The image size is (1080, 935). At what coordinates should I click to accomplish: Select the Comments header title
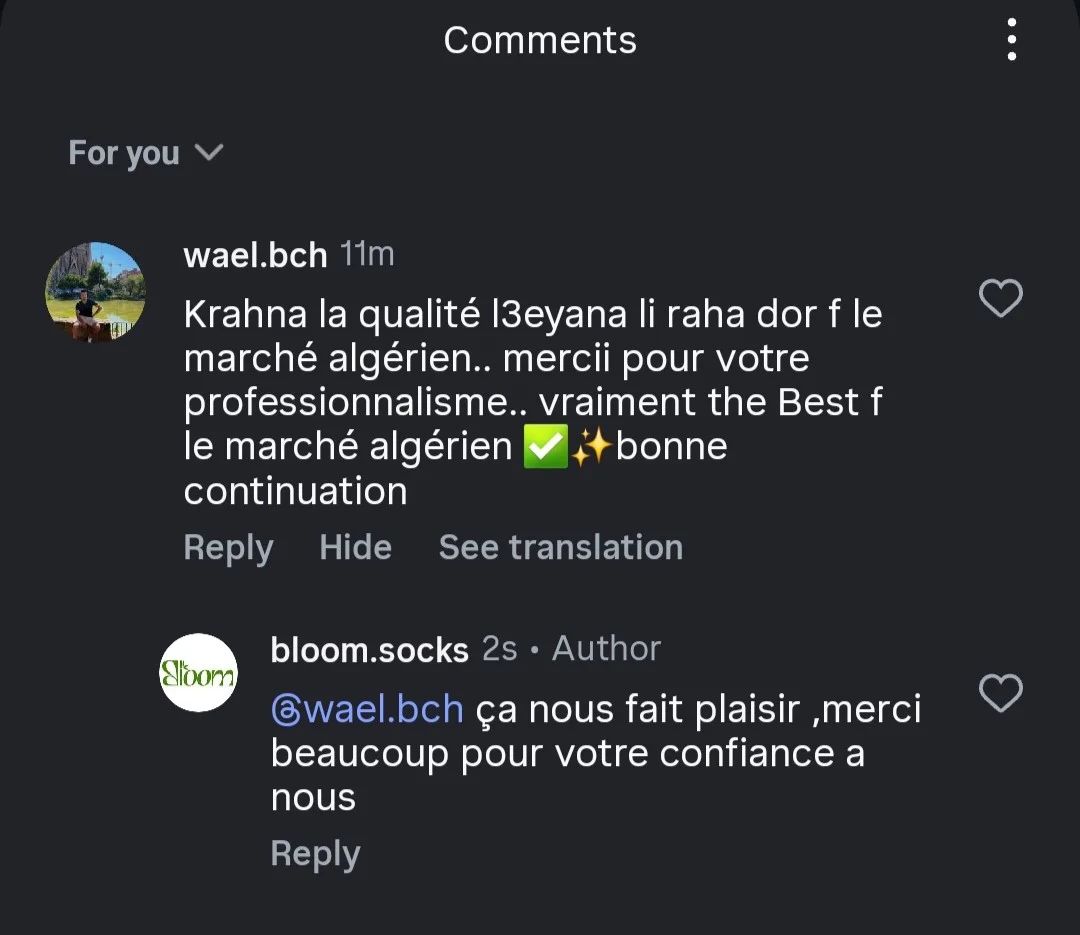[x=540, y=40]
